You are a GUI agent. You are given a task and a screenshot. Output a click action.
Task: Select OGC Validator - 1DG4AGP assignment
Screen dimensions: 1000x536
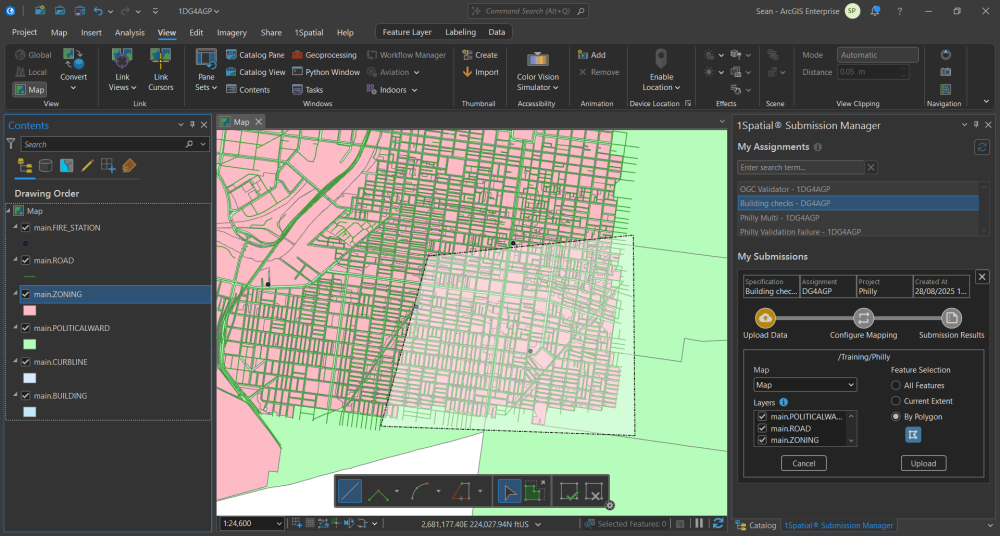point(858,189)
